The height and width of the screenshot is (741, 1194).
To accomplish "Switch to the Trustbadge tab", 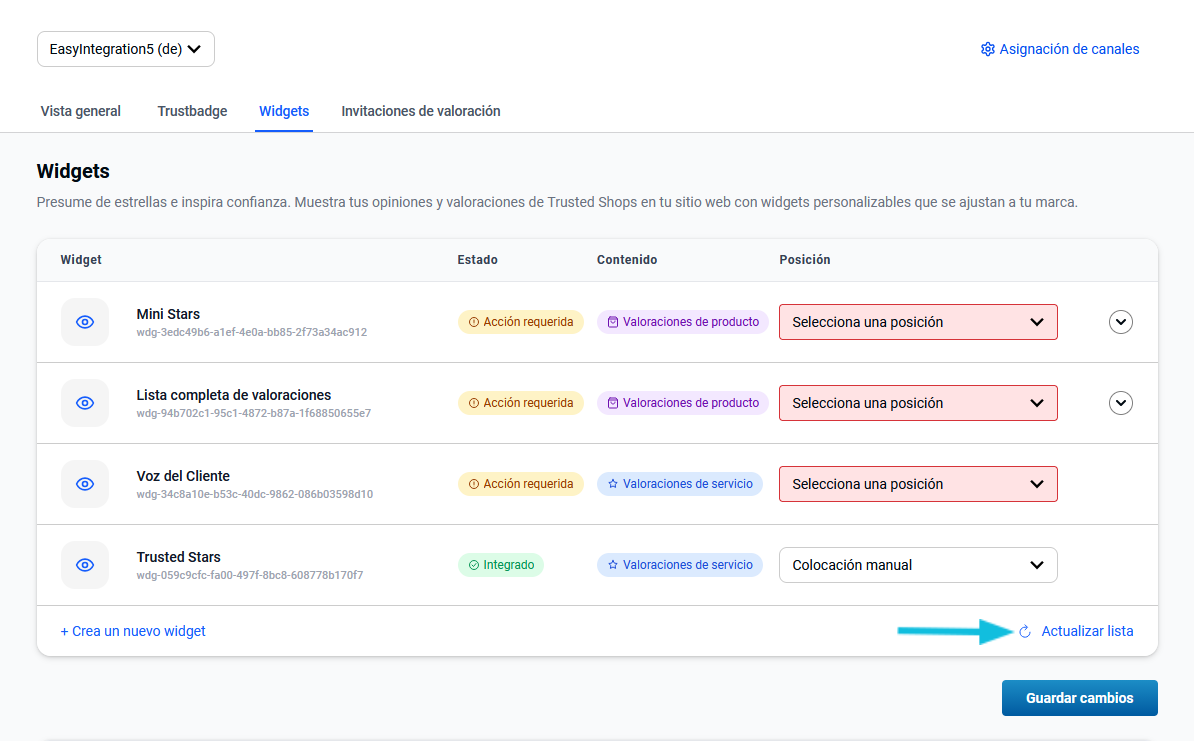I will click(x=192, y=111).
